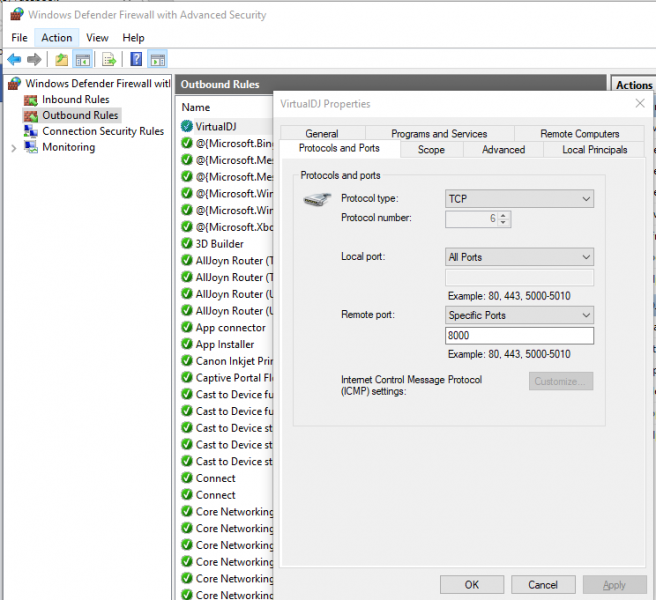Click the Actions pane header

tap(633, 85)
